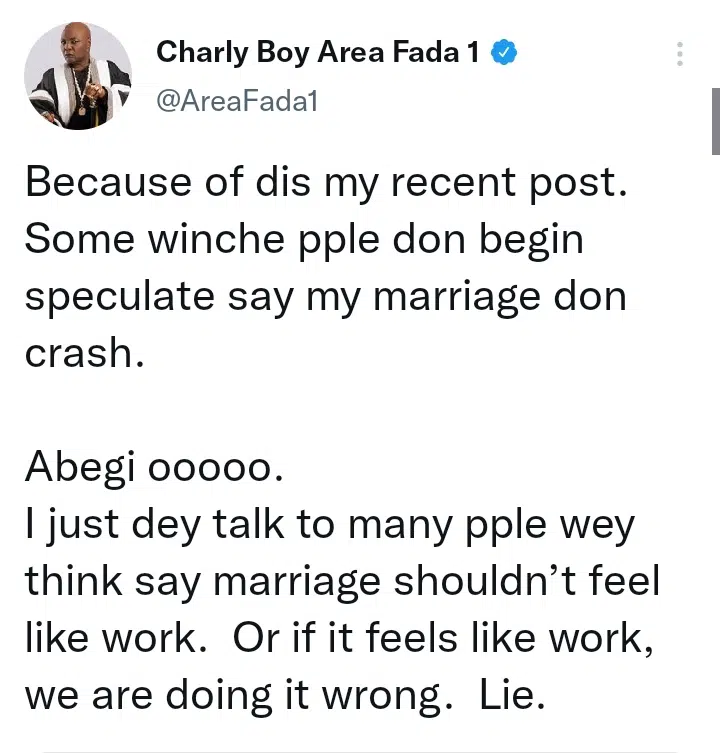The height and width of the screenshot is (753, 720).
Task: Click the word "crash." in the tweet
Action: (x=85, y=354)
